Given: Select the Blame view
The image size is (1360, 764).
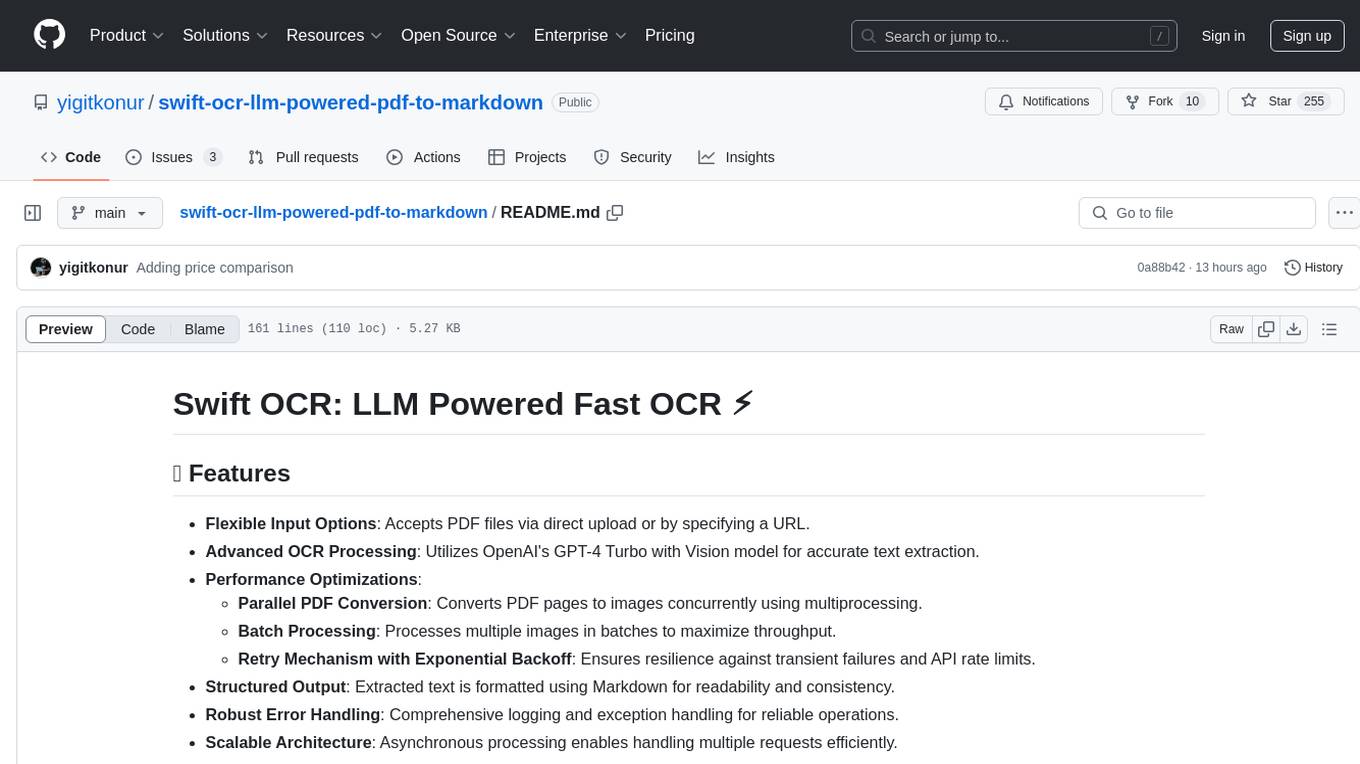Looking at the screenshot, I should (204, 329).
